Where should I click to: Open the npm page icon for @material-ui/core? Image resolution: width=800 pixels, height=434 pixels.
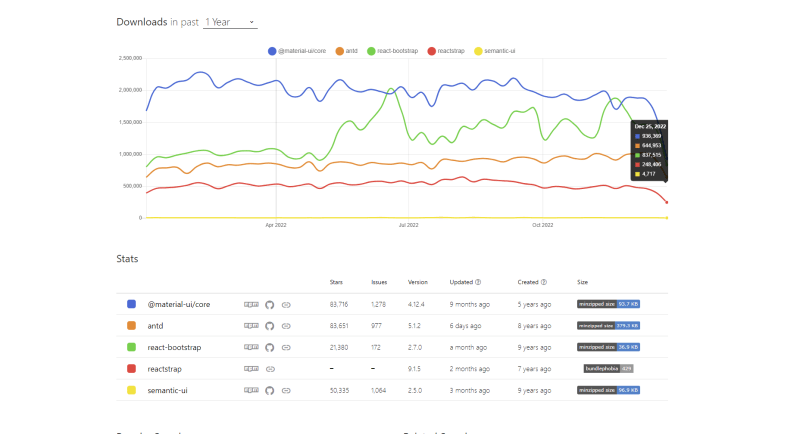tap(251, 304)
